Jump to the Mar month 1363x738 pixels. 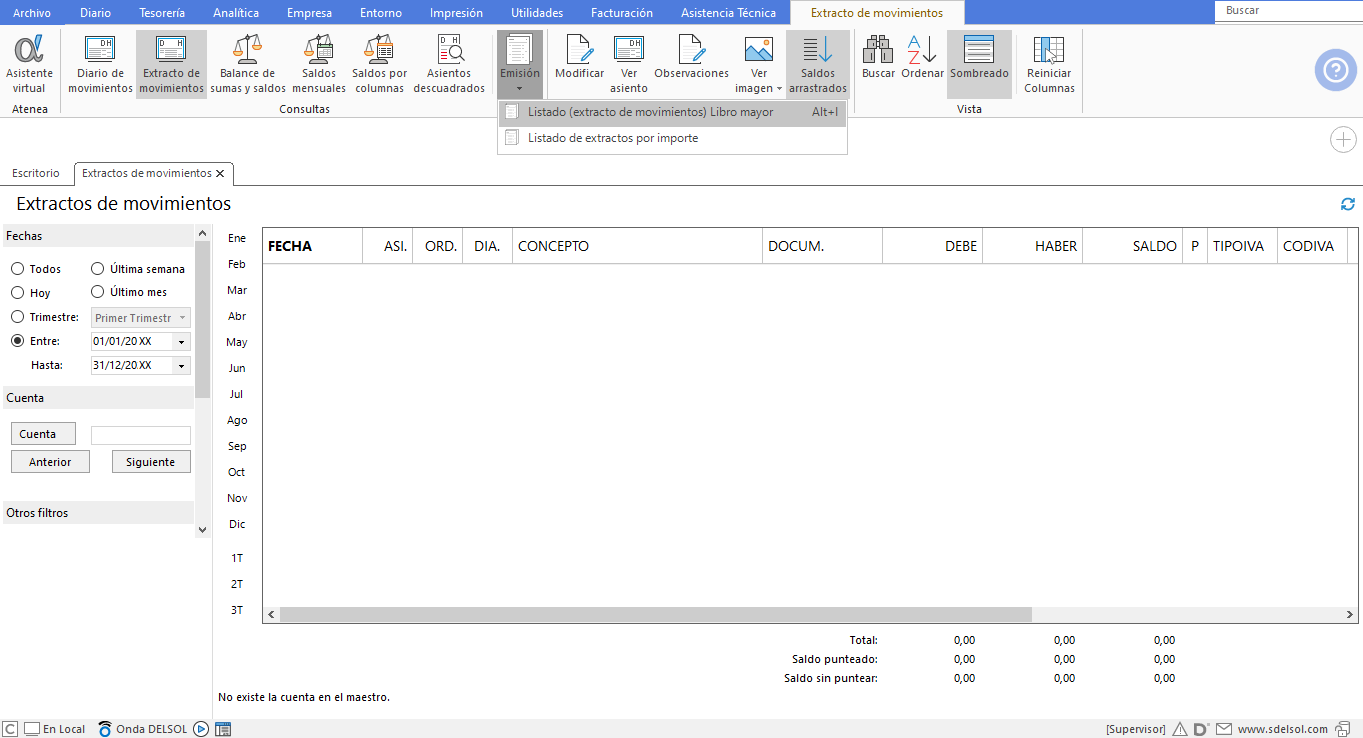click(237, 290)
